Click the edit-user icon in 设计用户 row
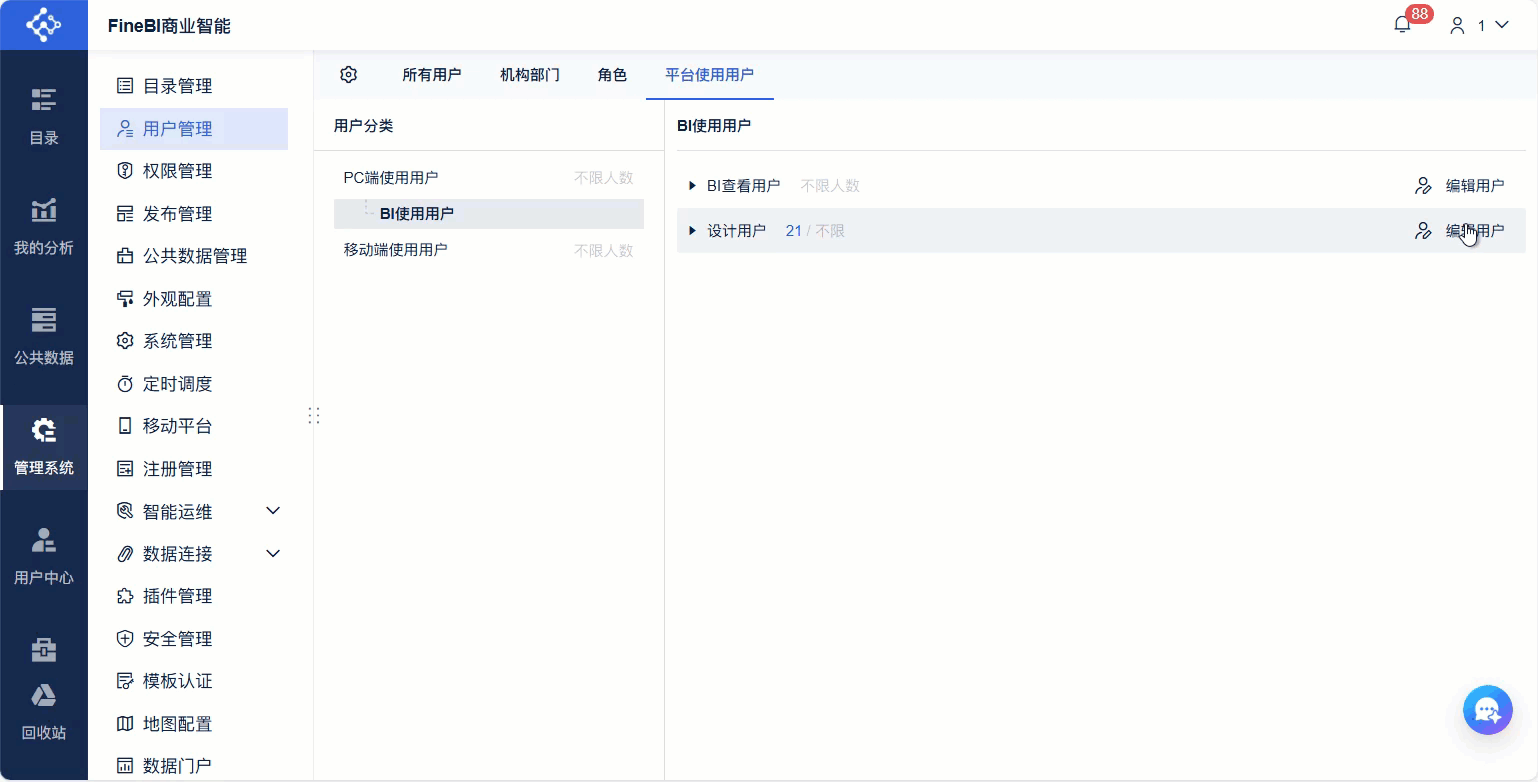This screenshot has height=782, width=1538. pos(1423,231)
